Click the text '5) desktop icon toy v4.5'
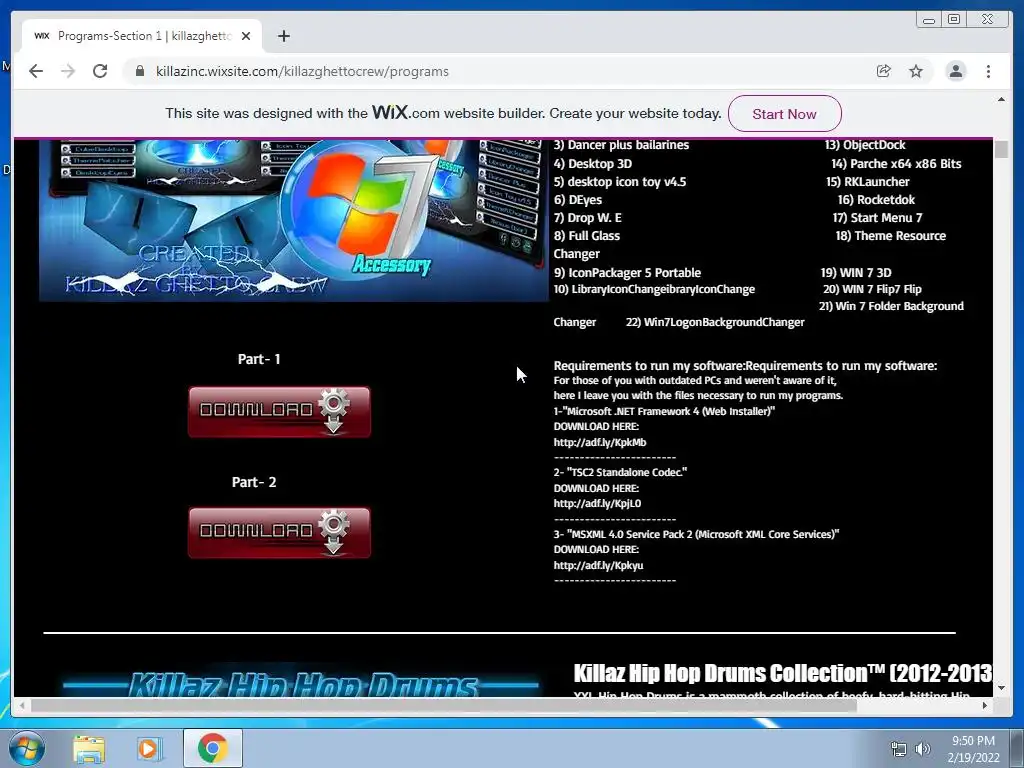 [x=620, y=182]
